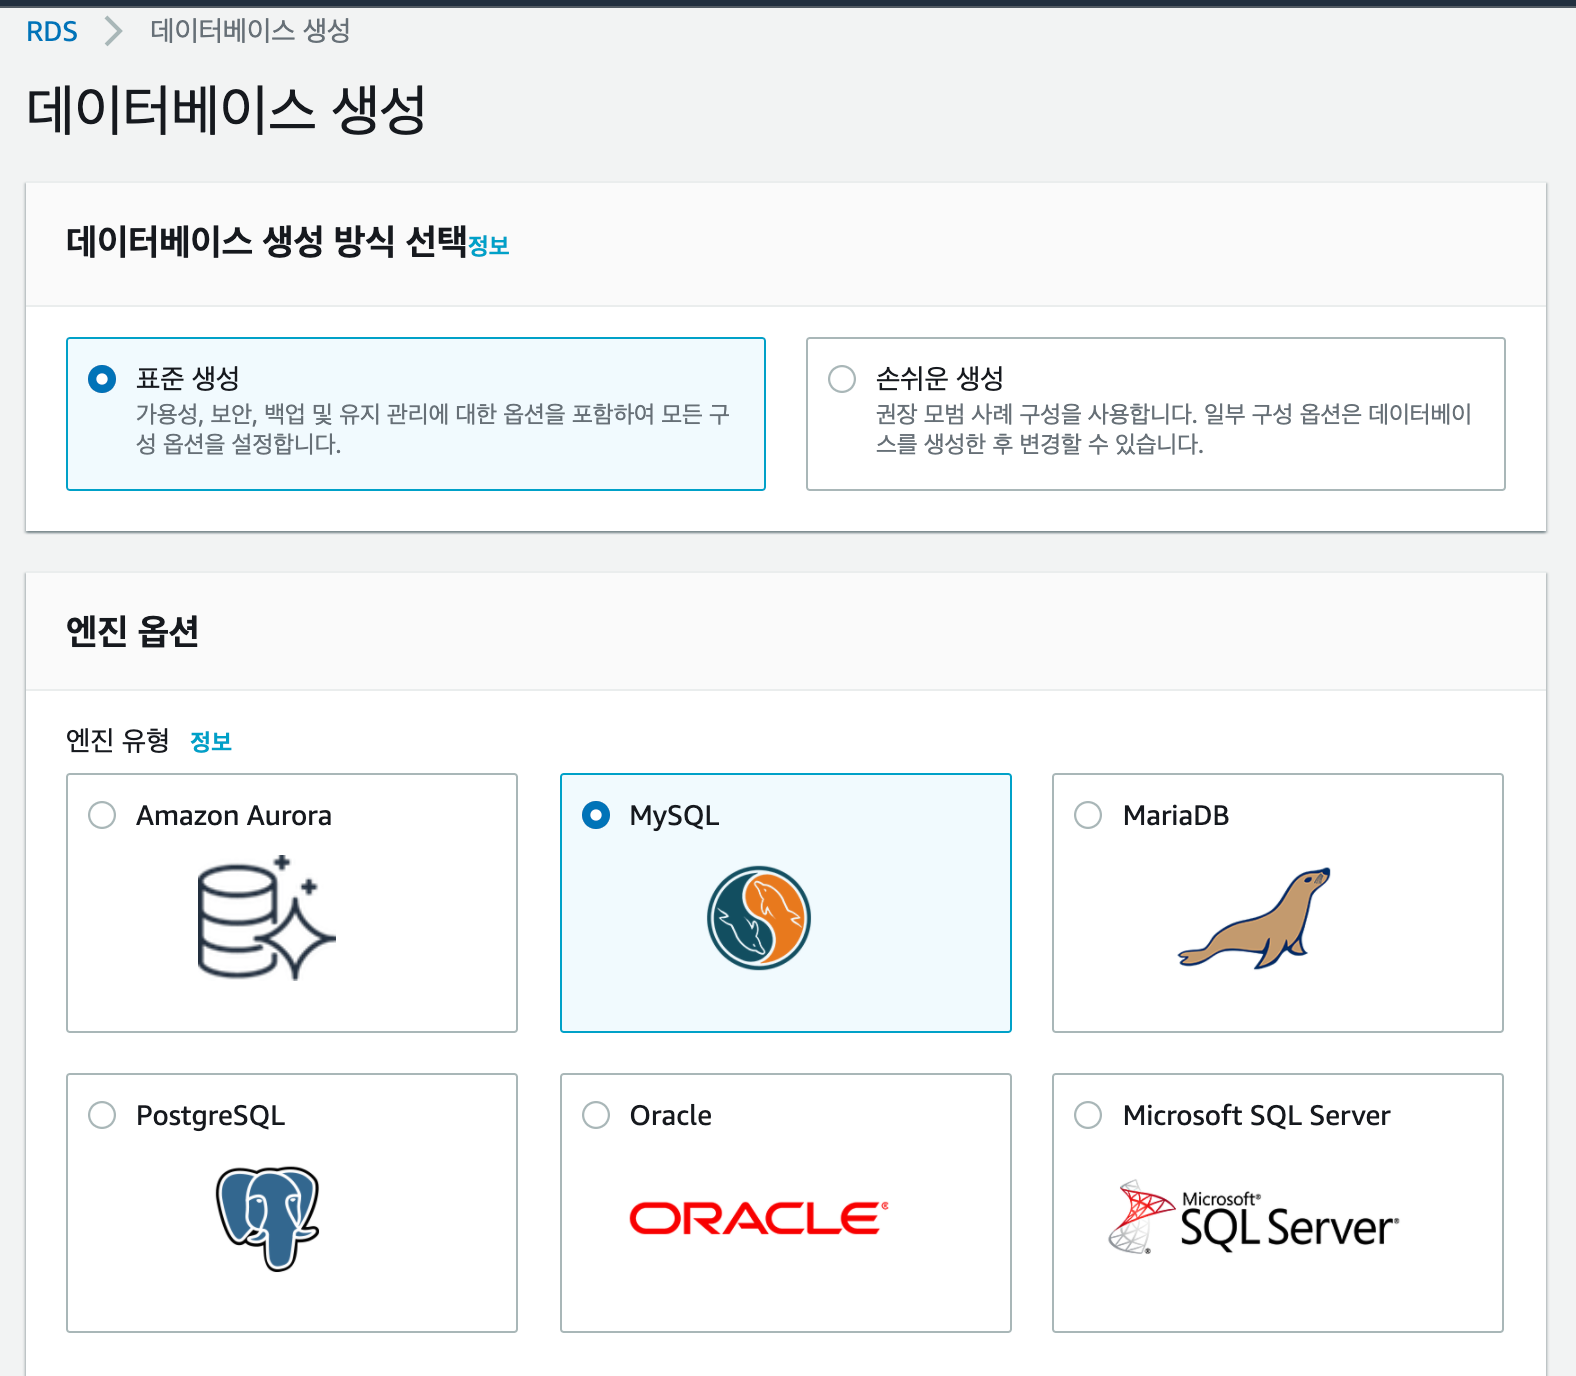Click the 엔진 유형 field label
The image size is (1576, 1376).
[117, 740]
